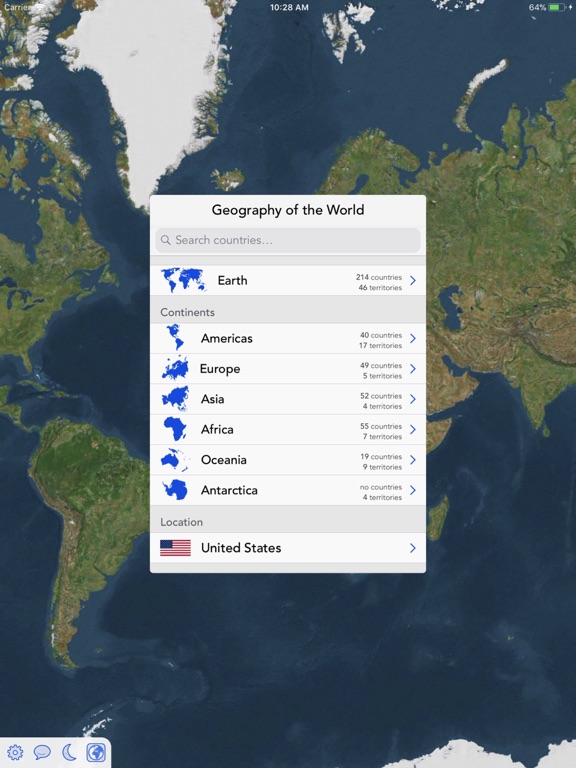Expand the Europe row chevron
Viewport: 576px width, 768px height.
[x=413, y=368]
